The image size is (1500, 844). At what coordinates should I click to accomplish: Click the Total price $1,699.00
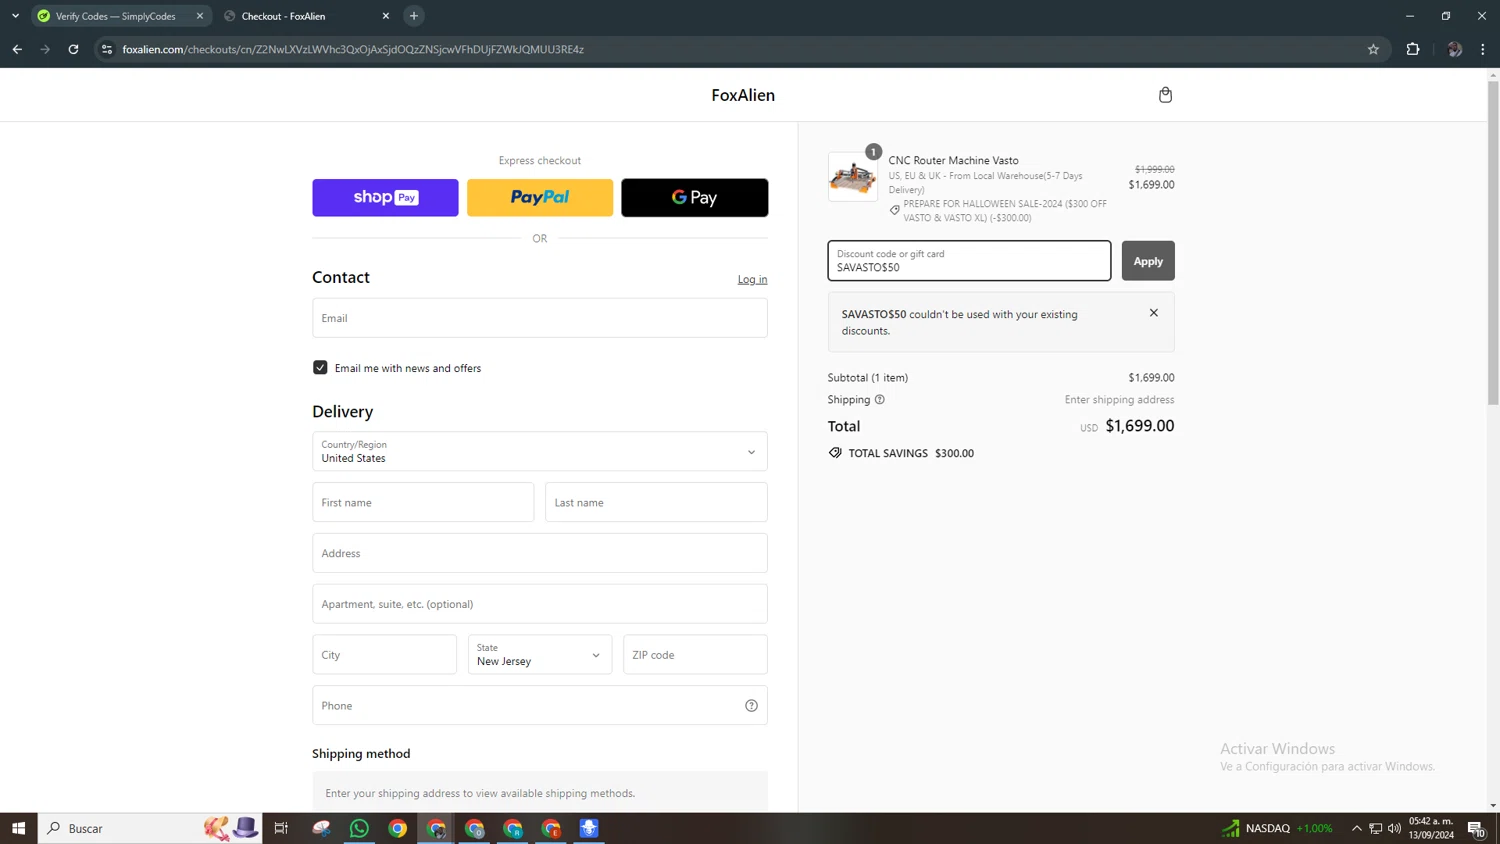click(x=1139, y=426)
